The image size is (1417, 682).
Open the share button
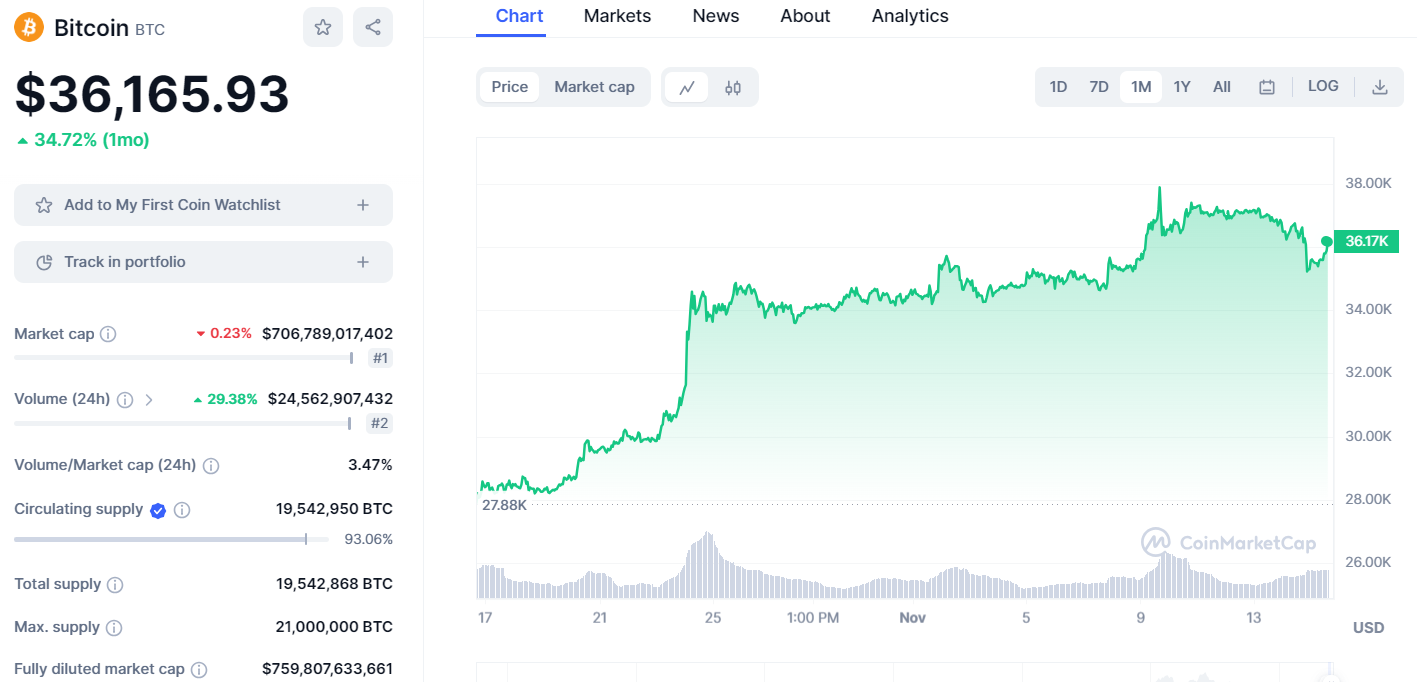(373, 27)
